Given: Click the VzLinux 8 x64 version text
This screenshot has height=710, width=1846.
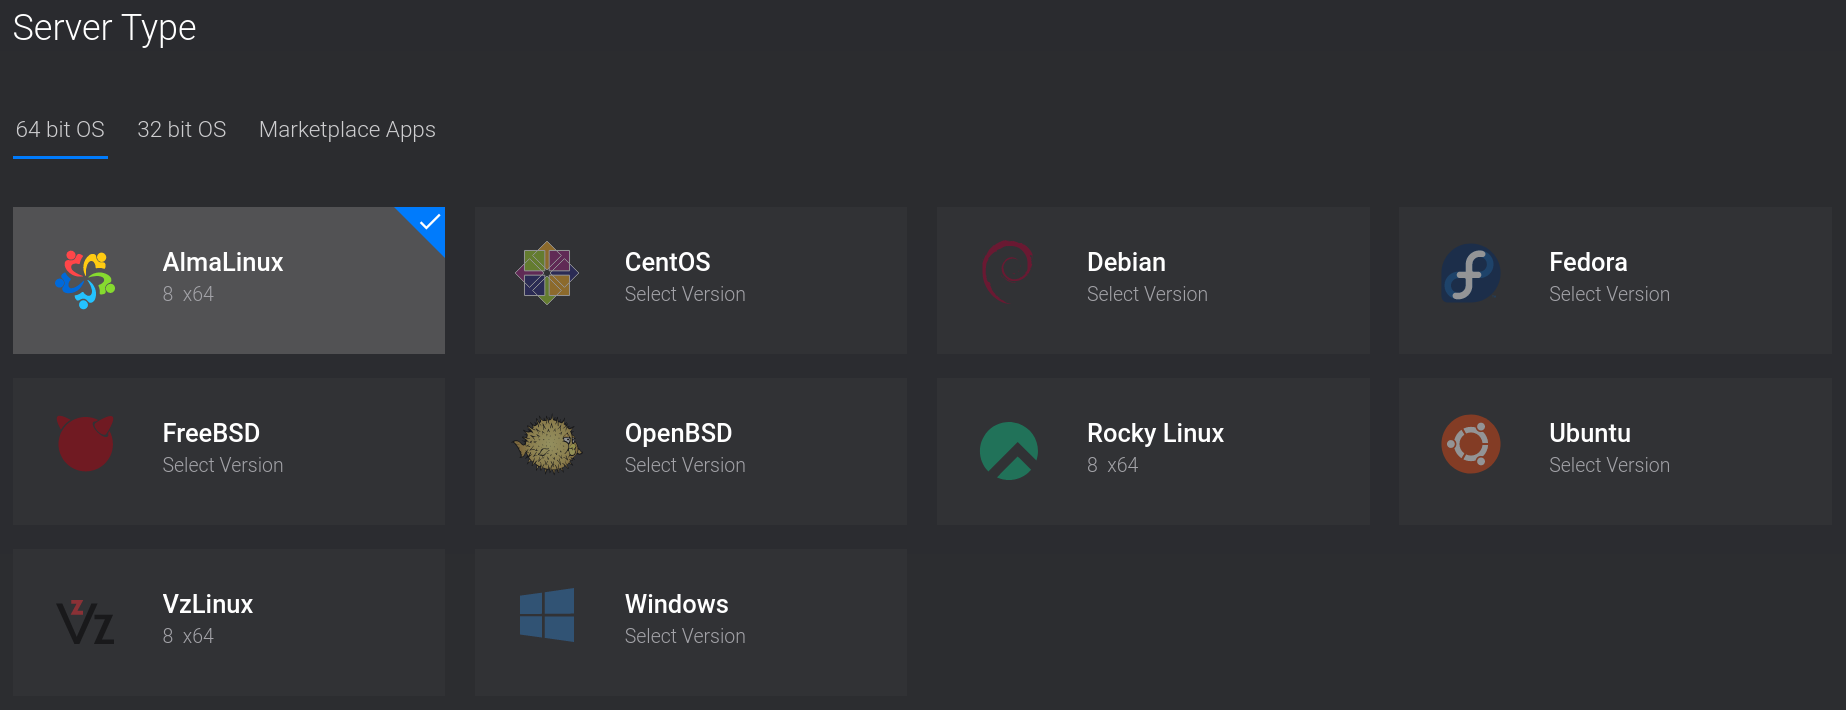Looking at the screenshot, I should (188, 636).
